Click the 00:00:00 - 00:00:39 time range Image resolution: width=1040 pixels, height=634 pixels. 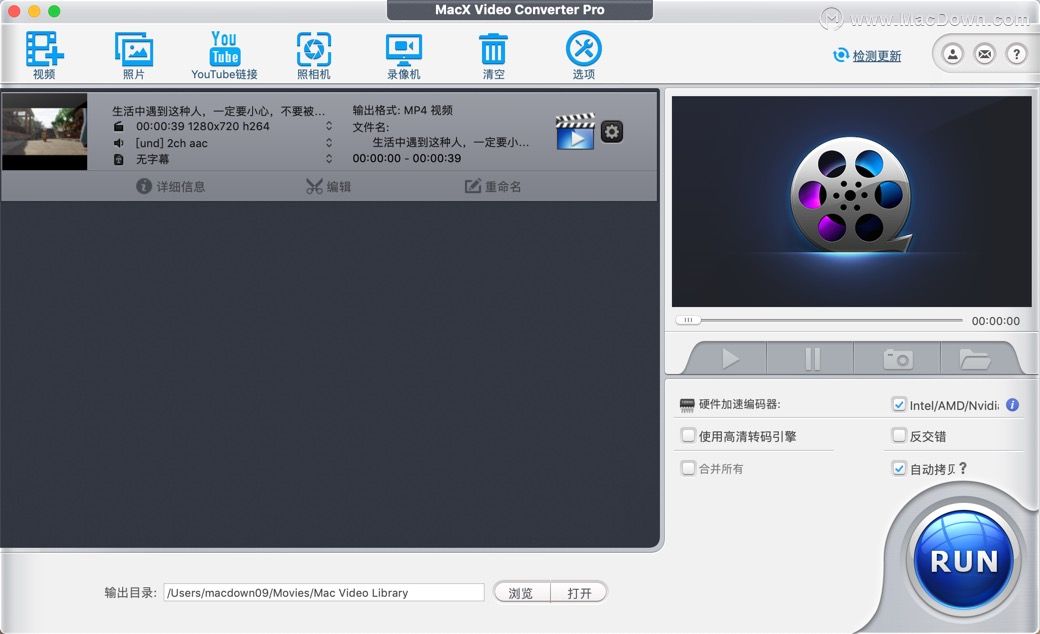(407, 158)
